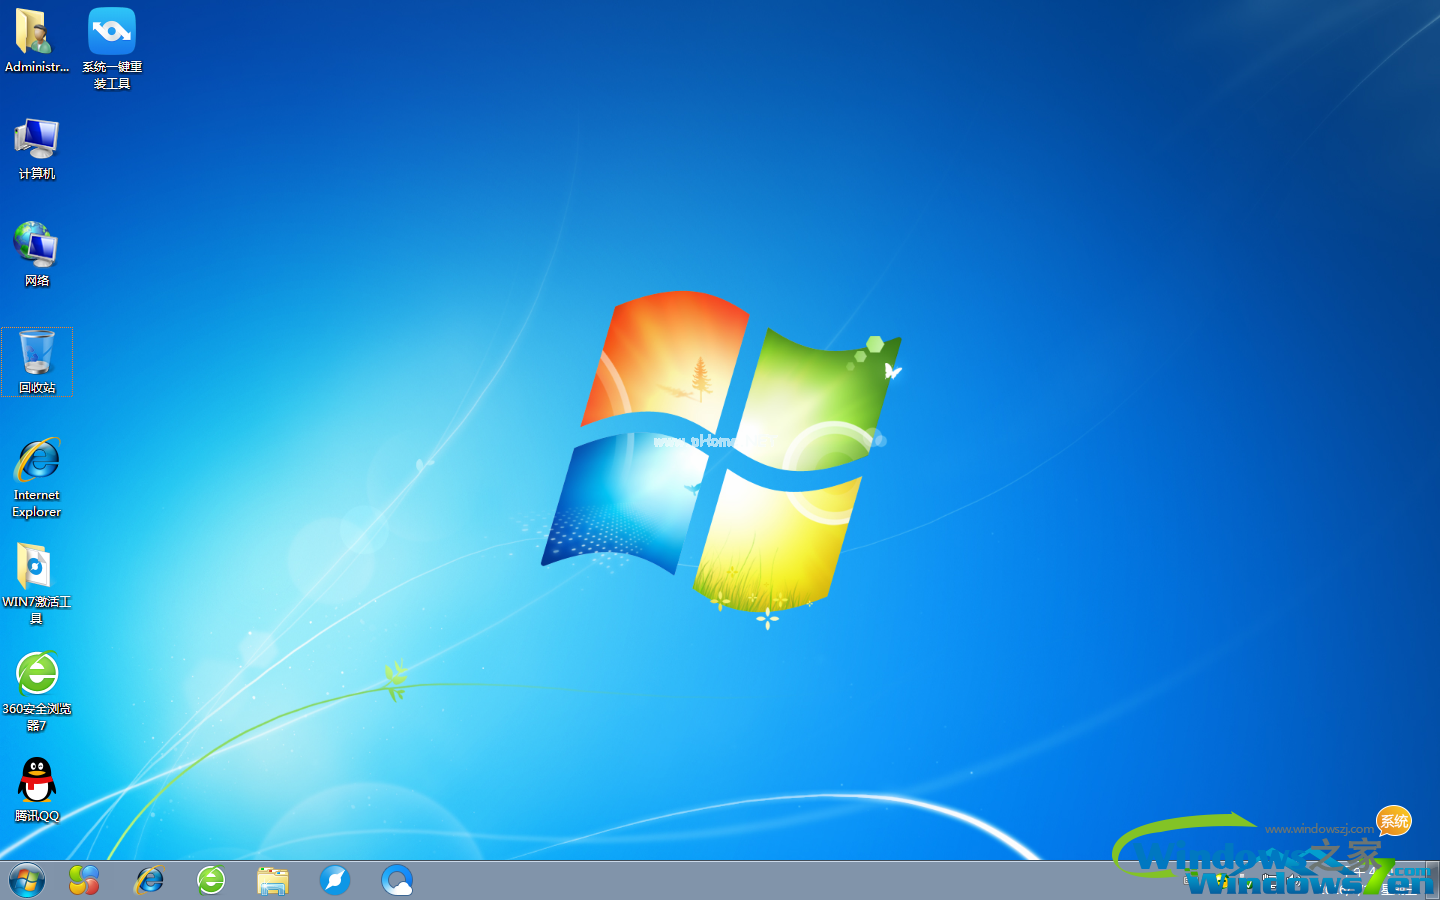Open the blue compass browser on the taskbar

coord(334,879)
